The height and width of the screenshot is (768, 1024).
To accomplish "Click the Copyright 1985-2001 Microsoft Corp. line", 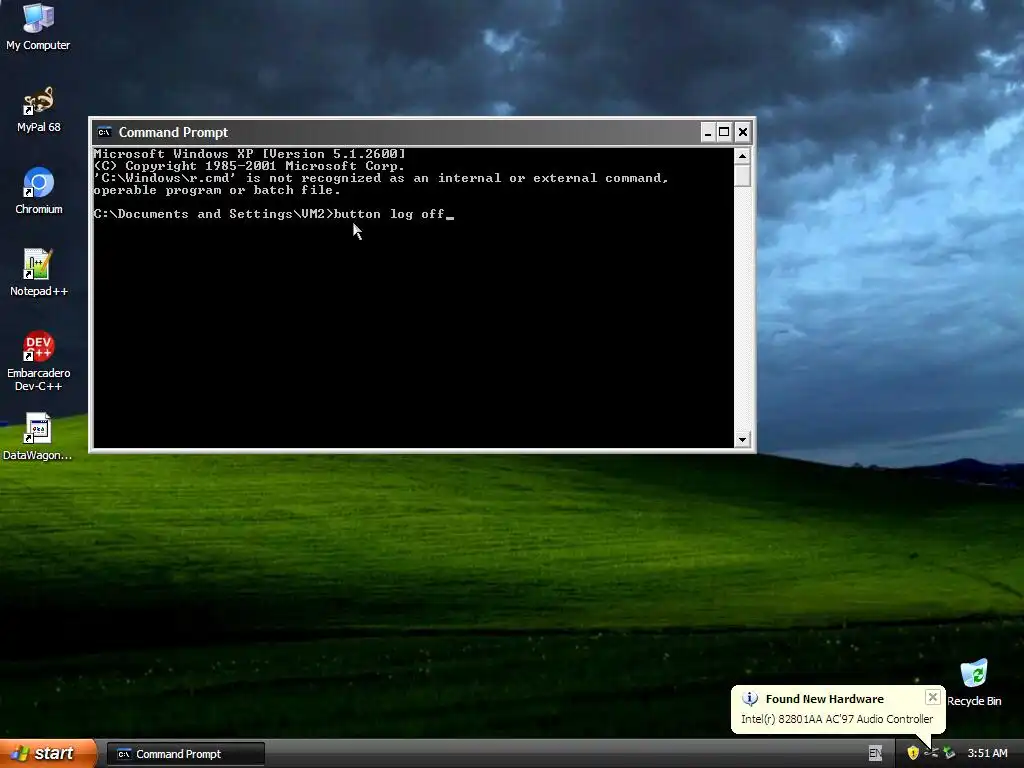I will pos(249,166).
